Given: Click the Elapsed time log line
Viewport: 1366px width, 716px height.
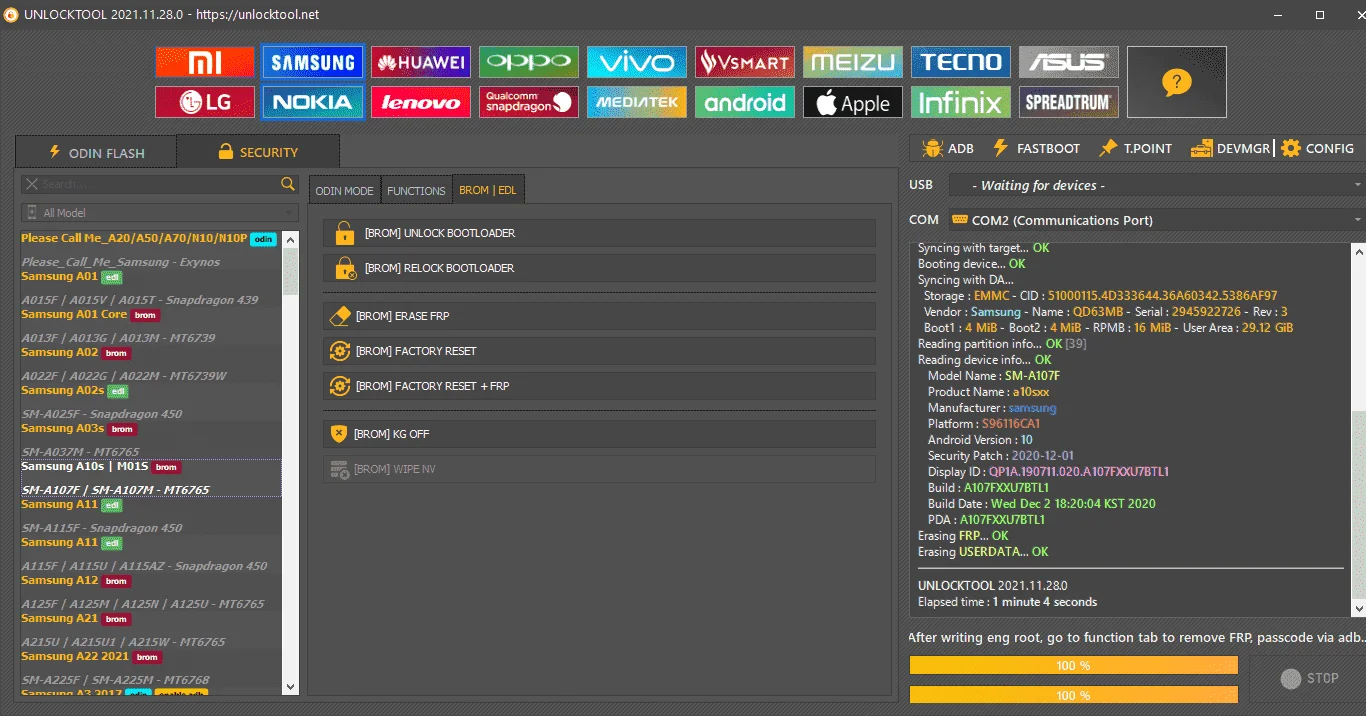Looking at the screenshot, I should [1007, 602].
